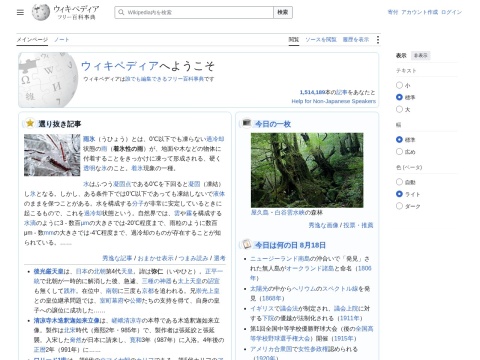This screenshot has height=360, width=480.
Task: Open the 太陽光 link
Action: point(259,289)
